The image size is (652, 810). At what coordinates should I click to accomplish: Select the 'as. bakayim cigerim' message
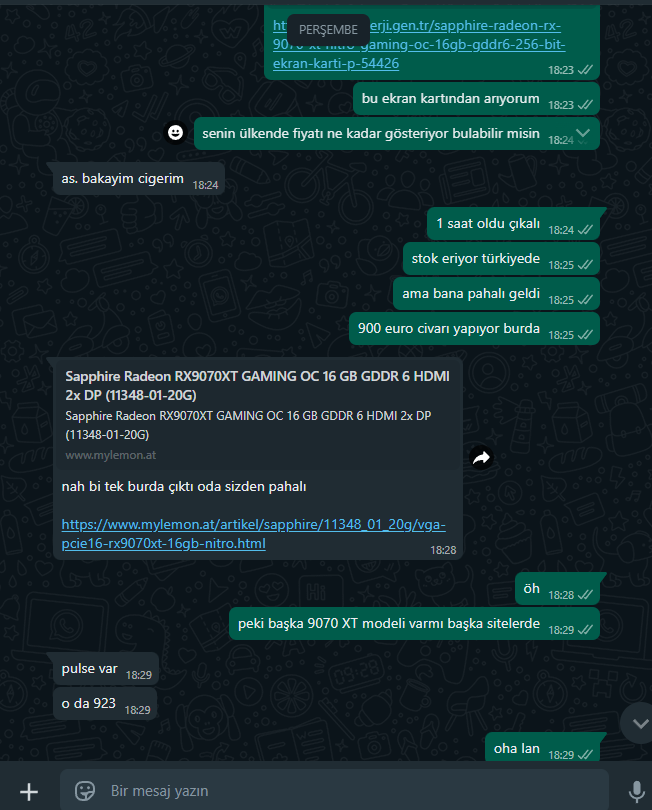click(139, 179)
